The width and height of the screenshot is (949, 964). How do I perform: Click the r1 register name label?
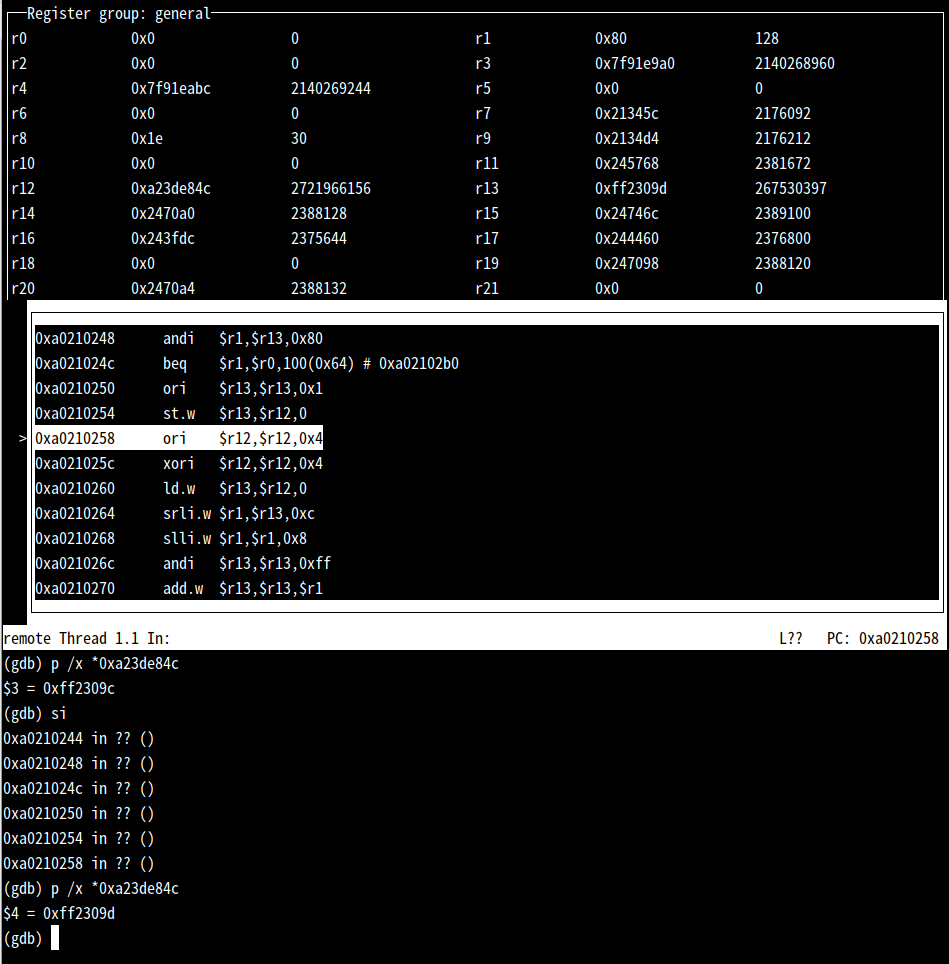483,38
